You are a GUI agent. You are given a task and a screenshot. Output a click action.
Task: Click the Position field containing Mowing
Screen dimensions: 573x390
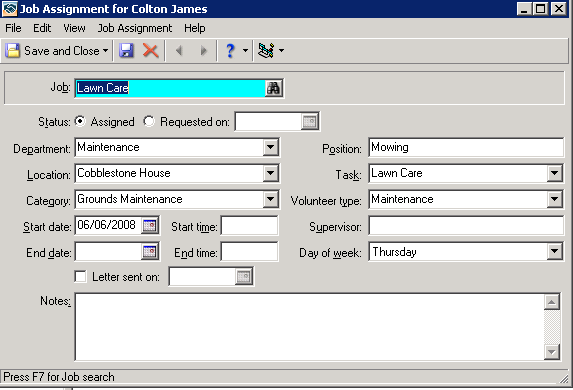point(466,147)
